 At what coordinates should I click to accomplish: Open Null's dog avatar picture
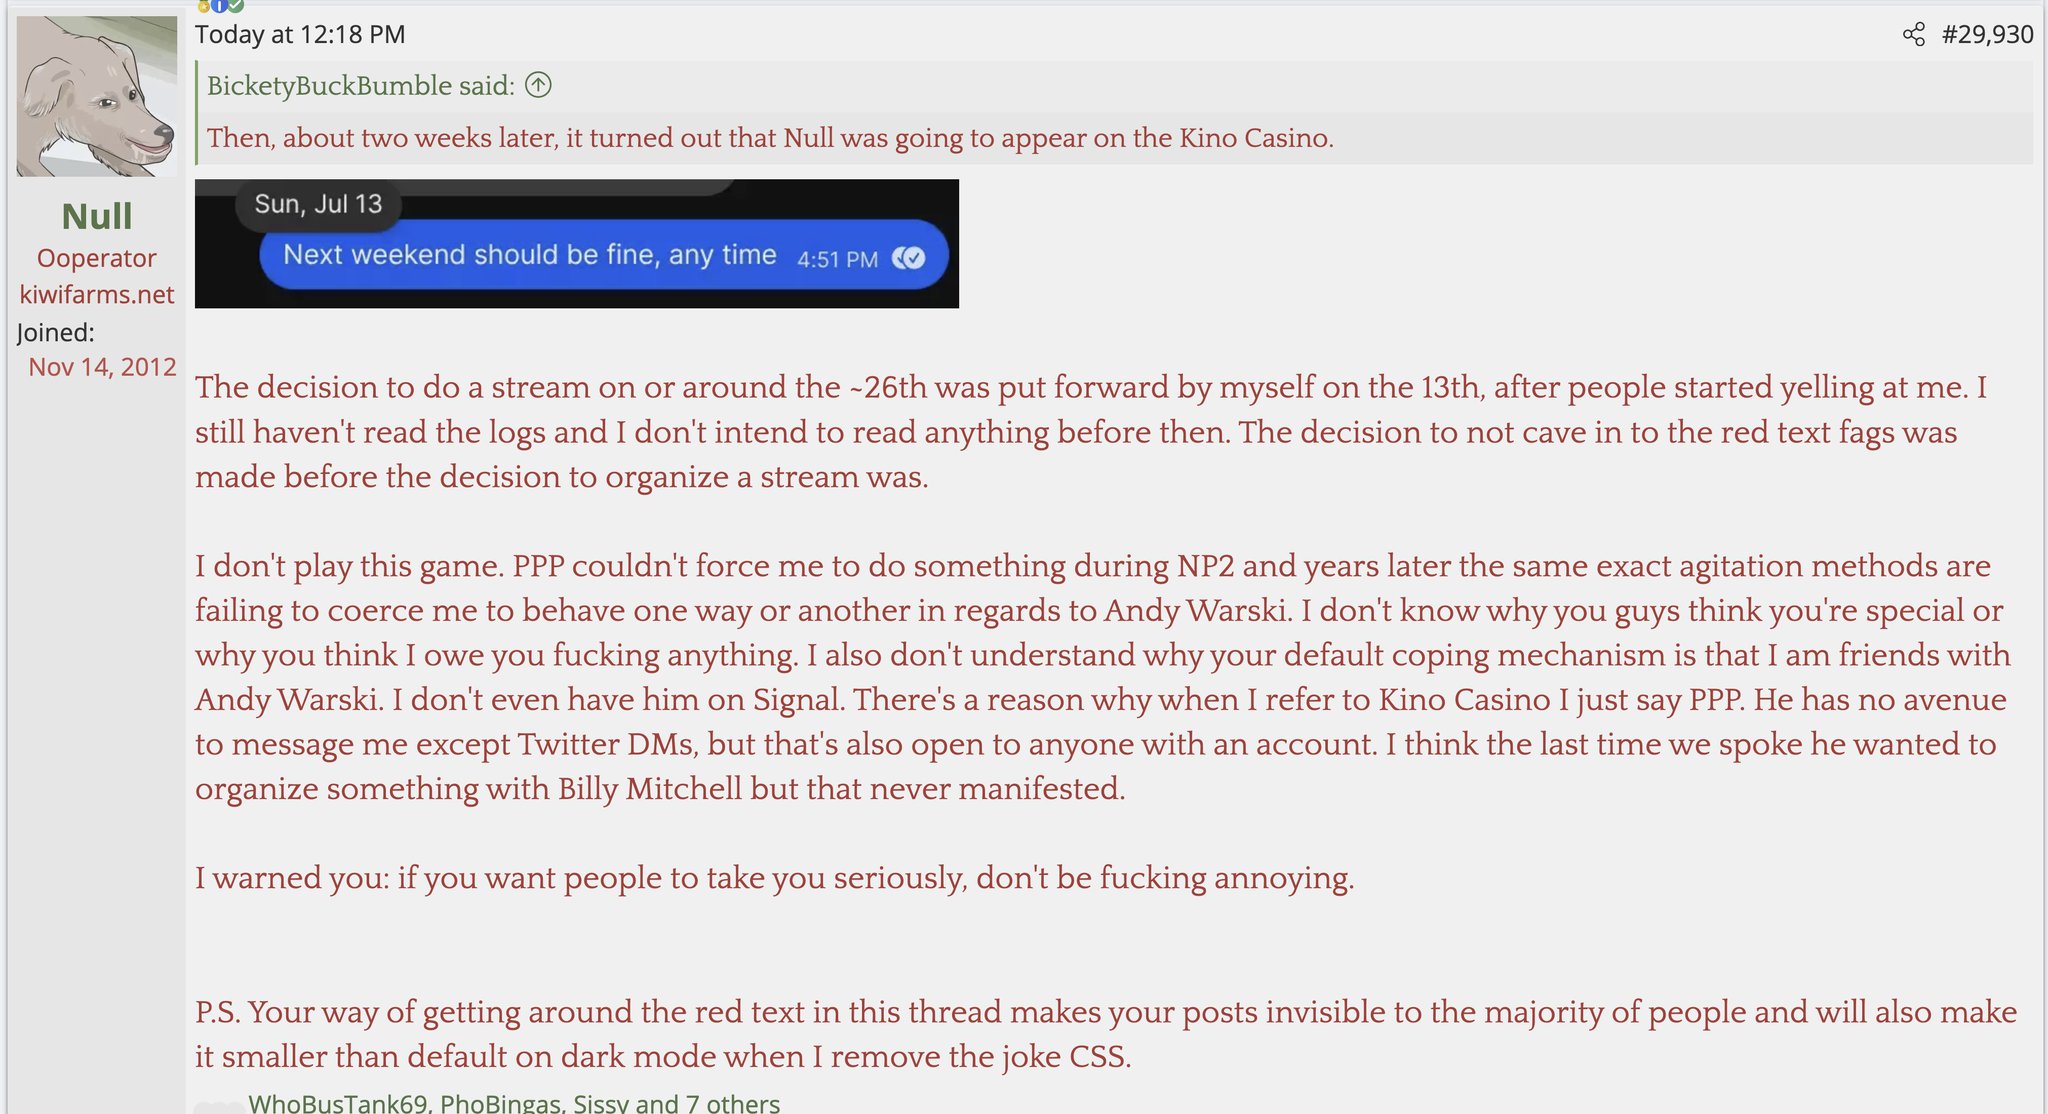pos(97,96)
